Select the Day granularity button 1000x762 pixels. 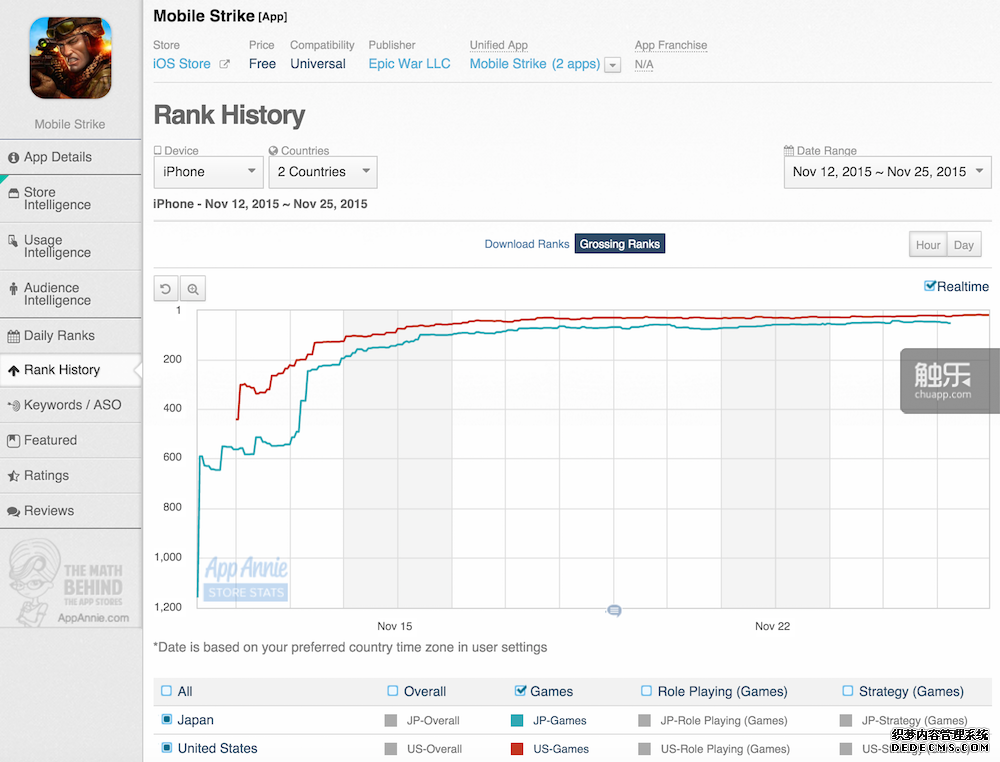pyautogui.click(x=964, y=245)
